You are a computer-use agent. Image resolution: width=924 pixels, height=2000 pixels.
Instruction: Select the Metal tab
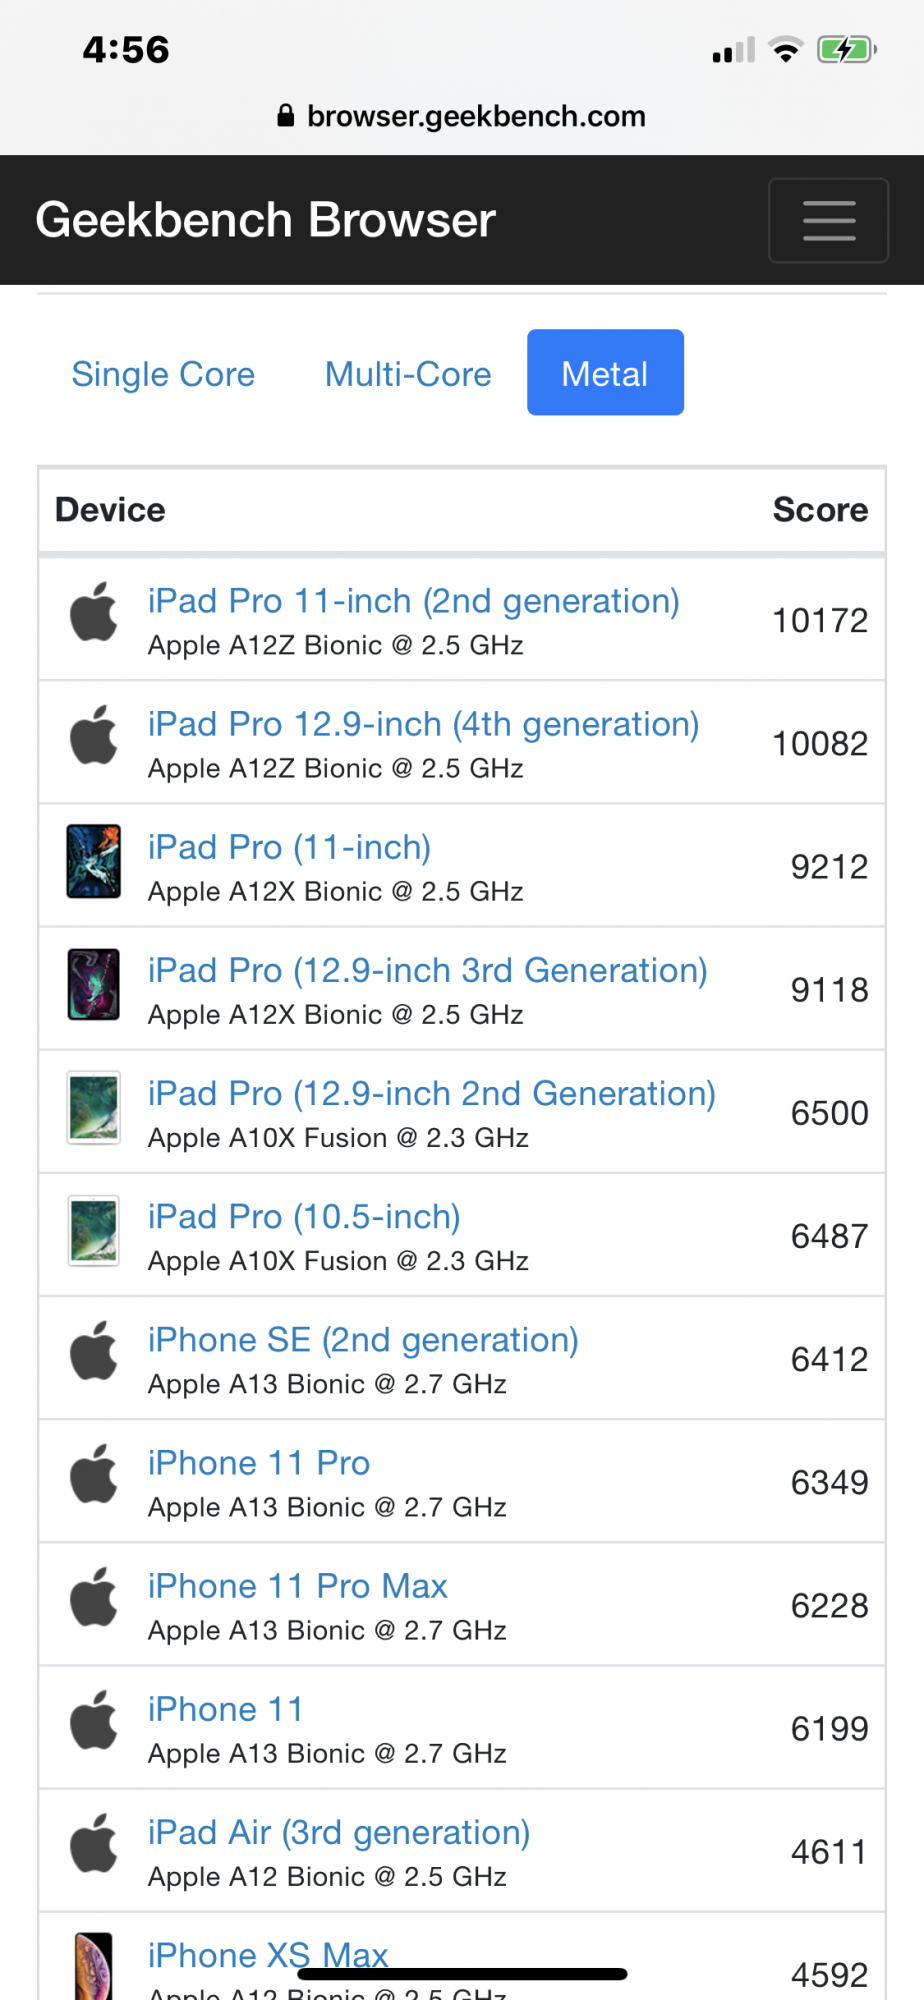pos(605,373)
